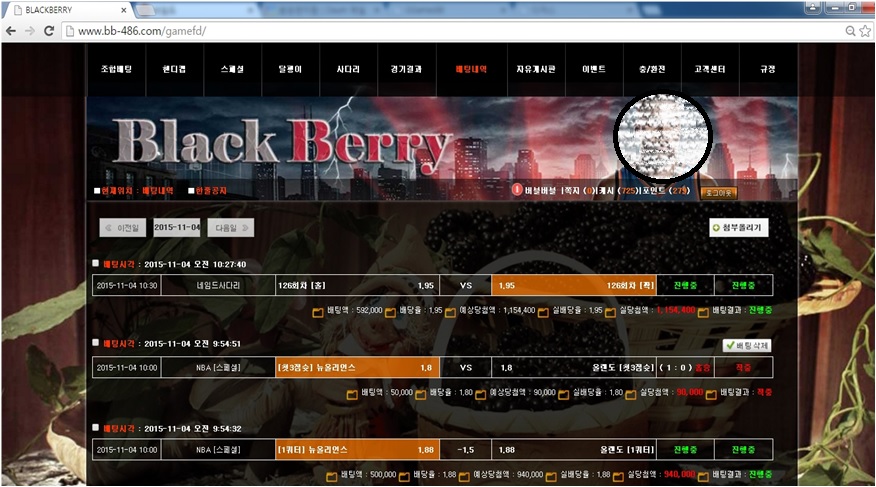876x487 pixels.
Task: Click the orange 126회차 [짝] selection
Action: 574,285
